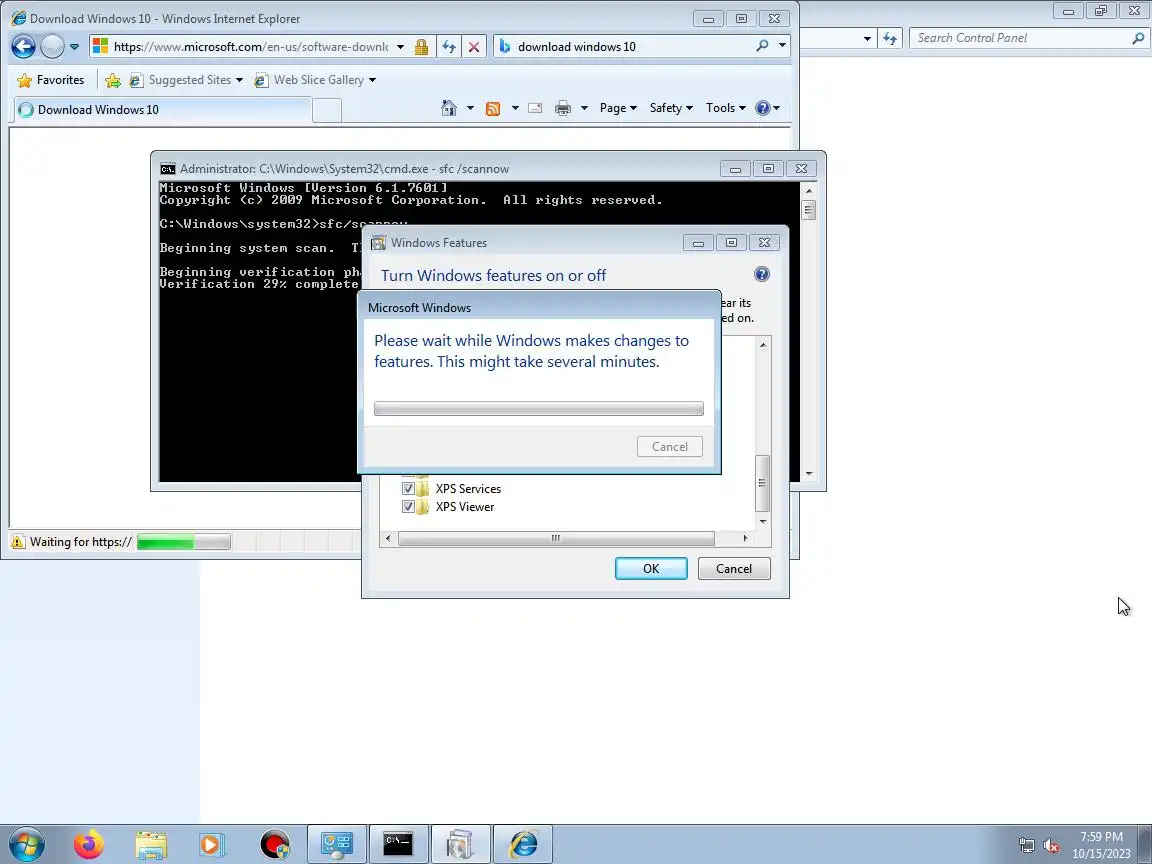Switch to Internet Explorer taskbar button
The height and width of the screenshot is (864, 1152).
[522, 845]
